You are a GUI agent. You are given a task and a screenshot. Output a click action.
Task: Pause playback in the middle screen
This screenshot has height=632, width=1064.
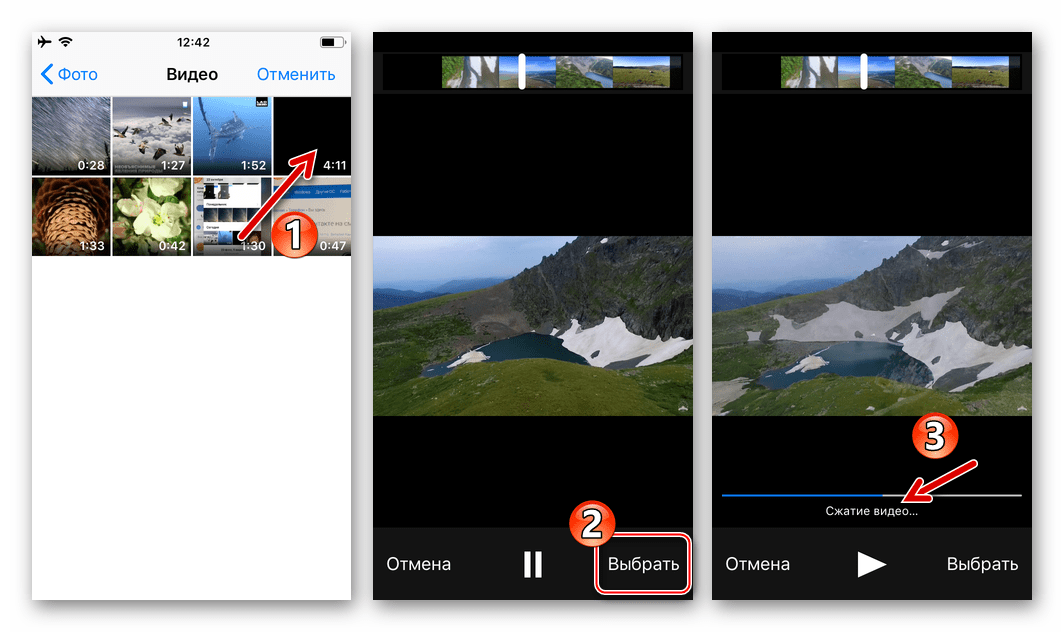pyautogui.click(x=533, y=564)
